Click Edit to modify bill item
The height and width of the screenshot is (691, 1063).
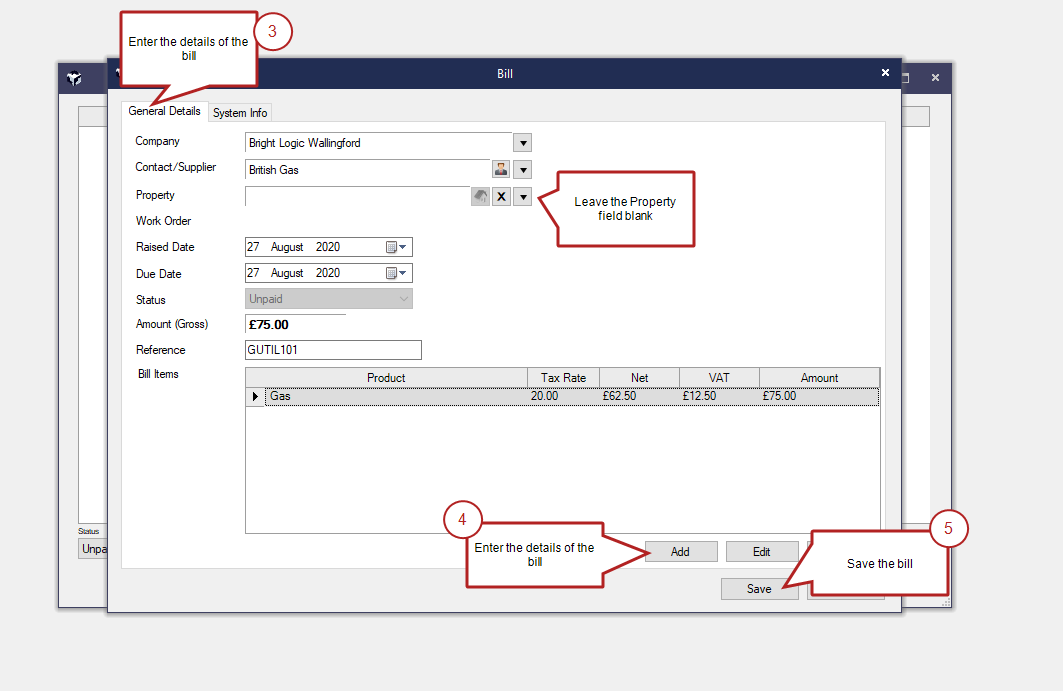tap(762, 552)
